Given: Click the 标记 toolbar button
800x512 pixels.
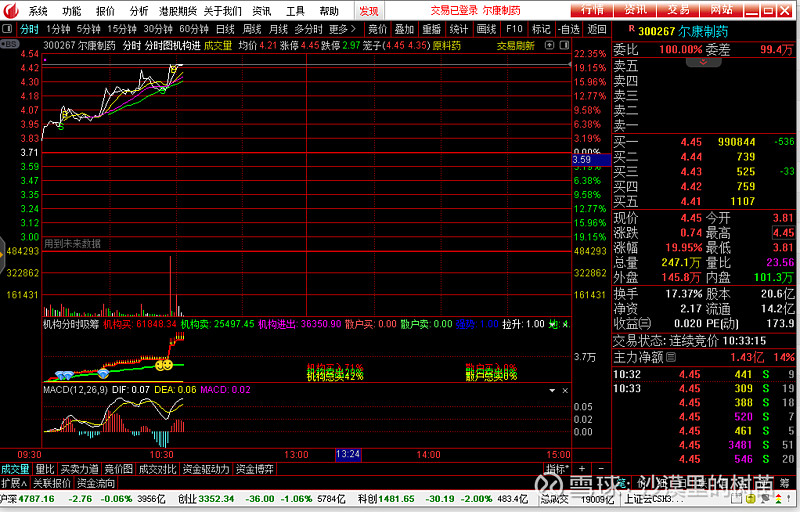Looking at the screenshot, I should click(x=541, y=29).
